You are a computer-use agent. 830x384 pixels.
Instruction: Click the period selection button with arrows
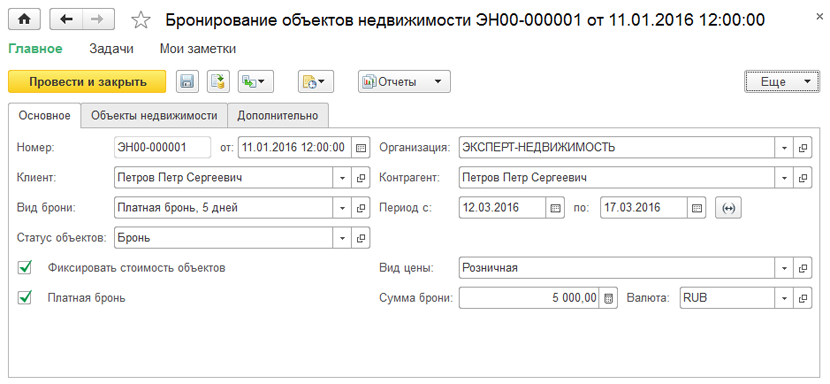point(729,208)
